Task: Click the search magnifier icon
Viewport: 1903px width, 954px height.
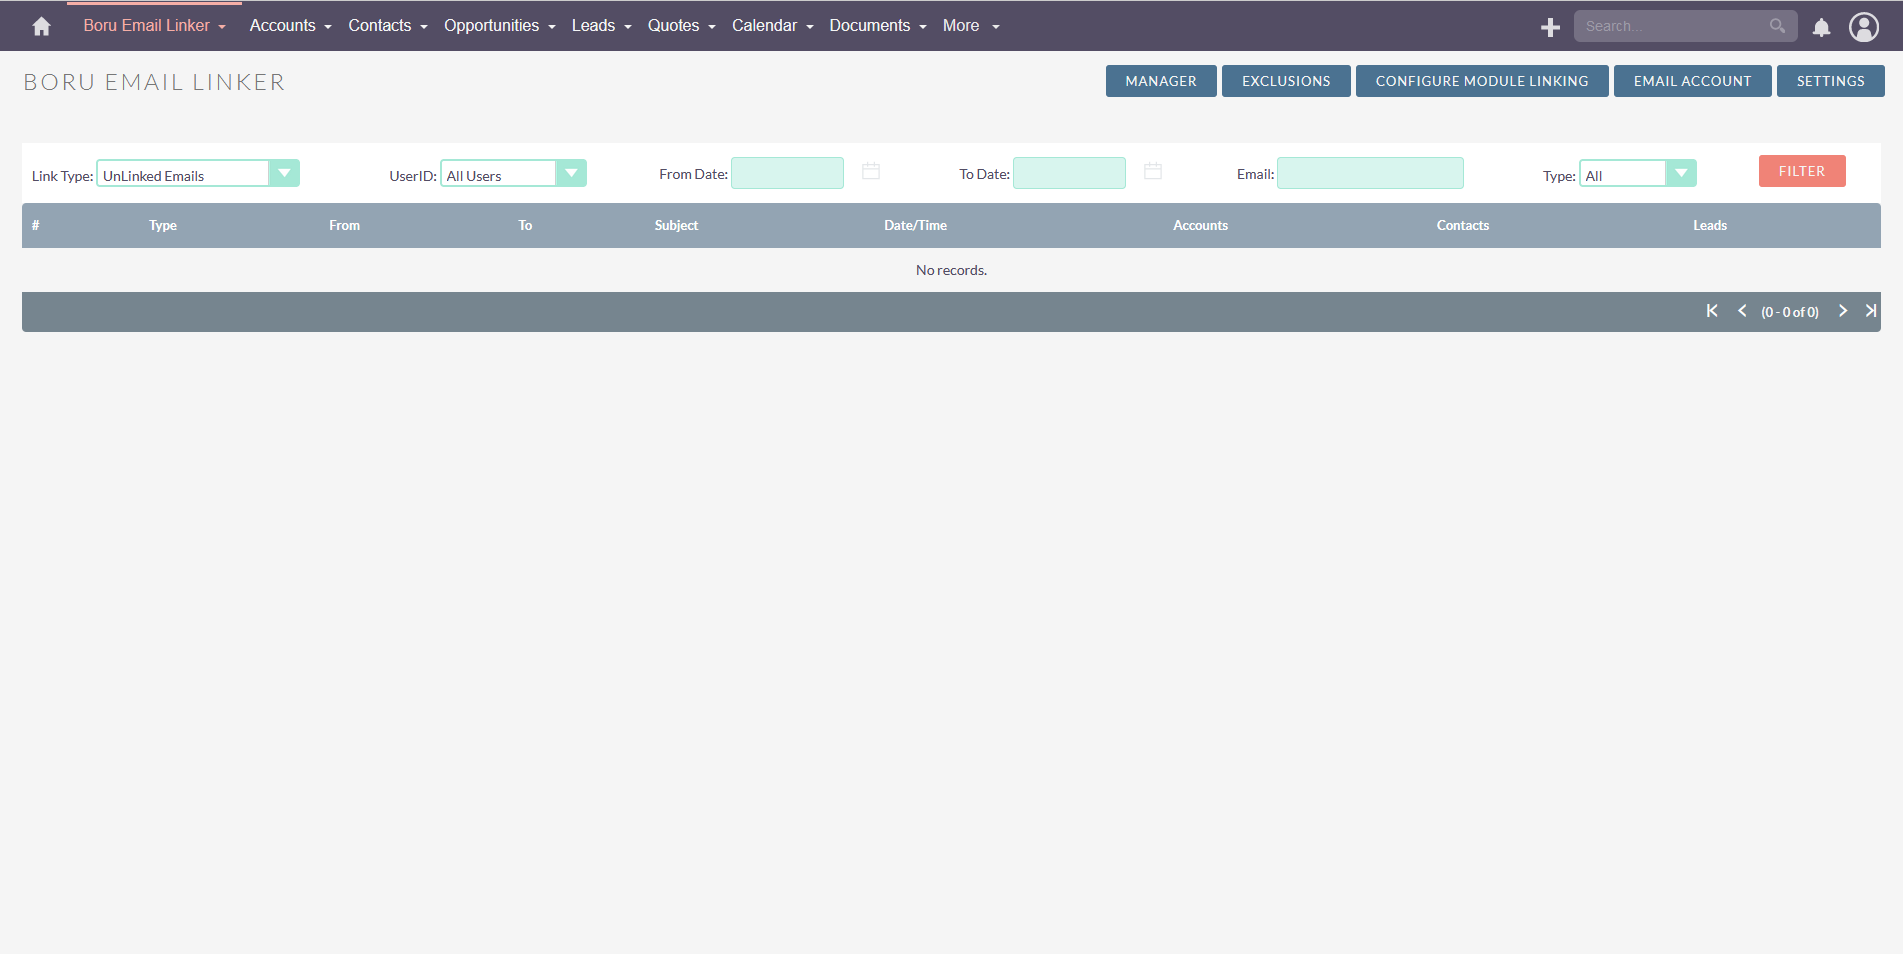Action: [1778, 25]
